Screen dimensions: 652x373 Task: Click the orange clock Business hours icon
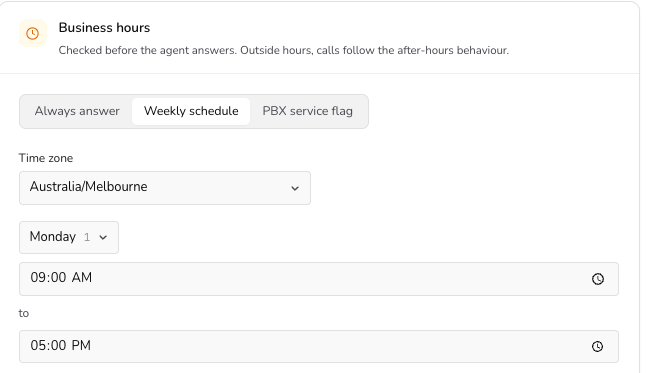[x=33, y=33]
